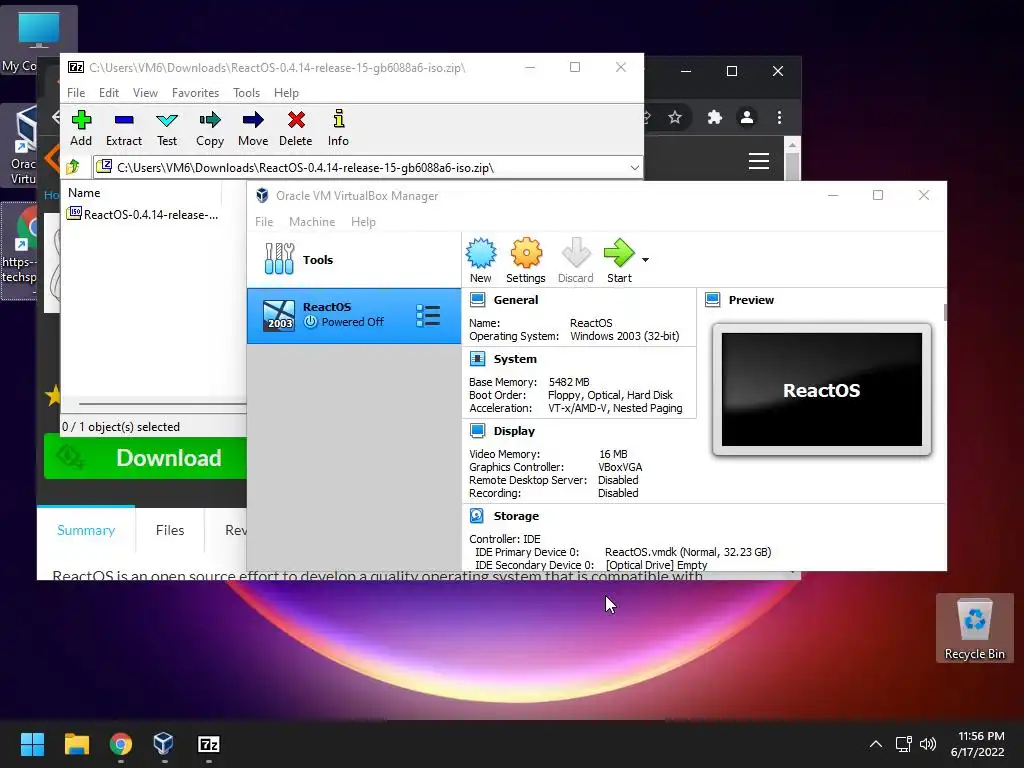
Task: Open Machine menu in VirtualBox Manager
Action: click(312, 222)
